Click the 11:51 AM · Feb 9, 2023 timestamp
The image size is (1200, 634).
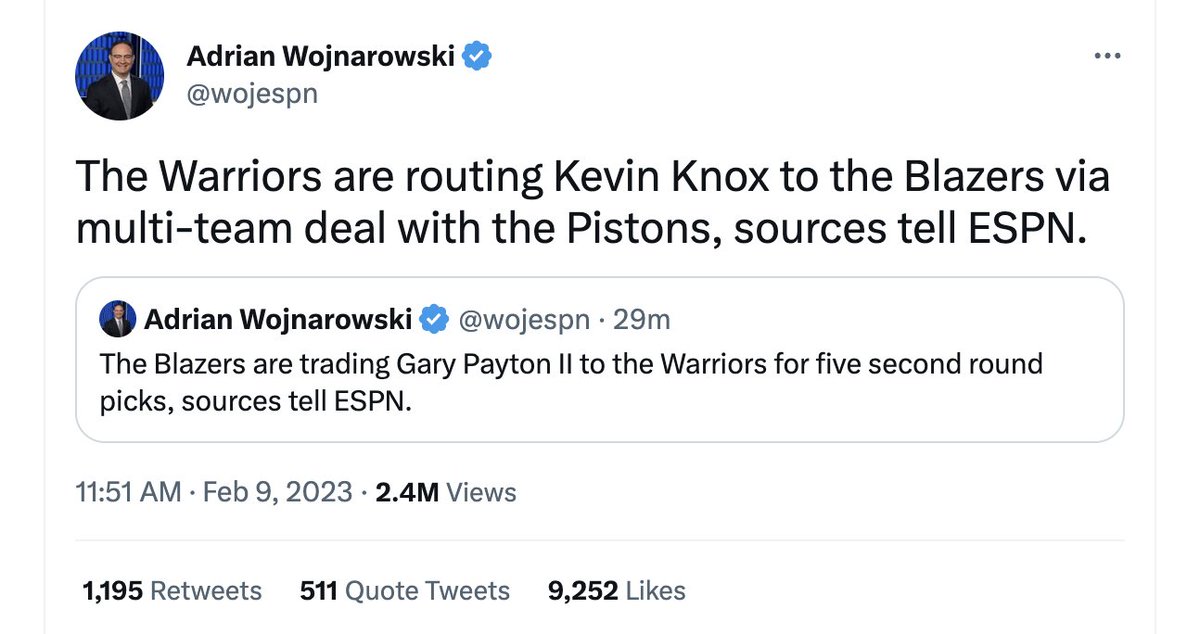tap(214, 492)
